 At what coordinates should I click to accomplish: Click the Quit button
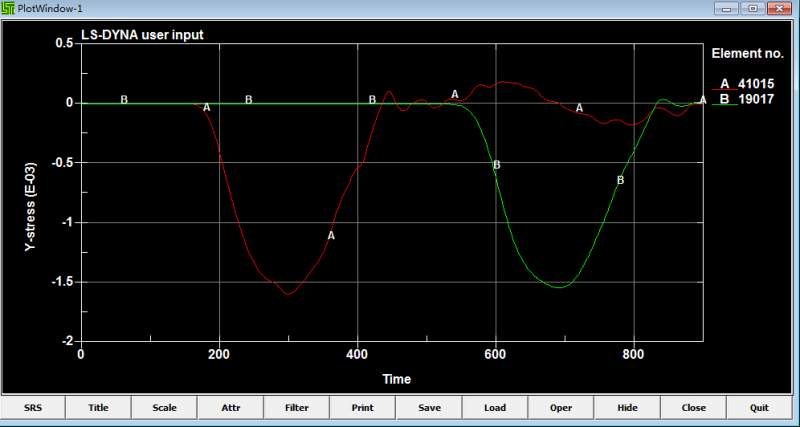click(760, 408)
